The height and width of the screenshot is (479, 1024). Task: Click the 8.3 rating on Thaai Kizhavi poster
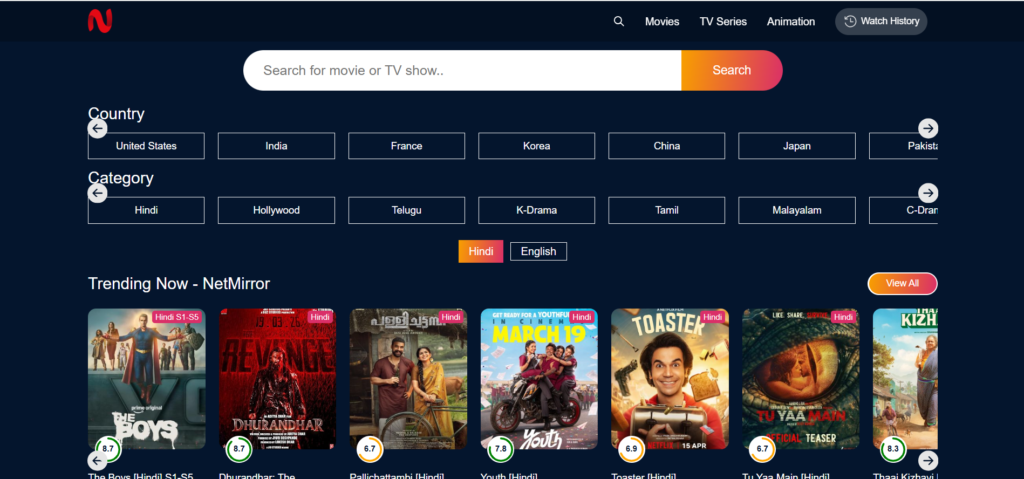tap(893, 449)
